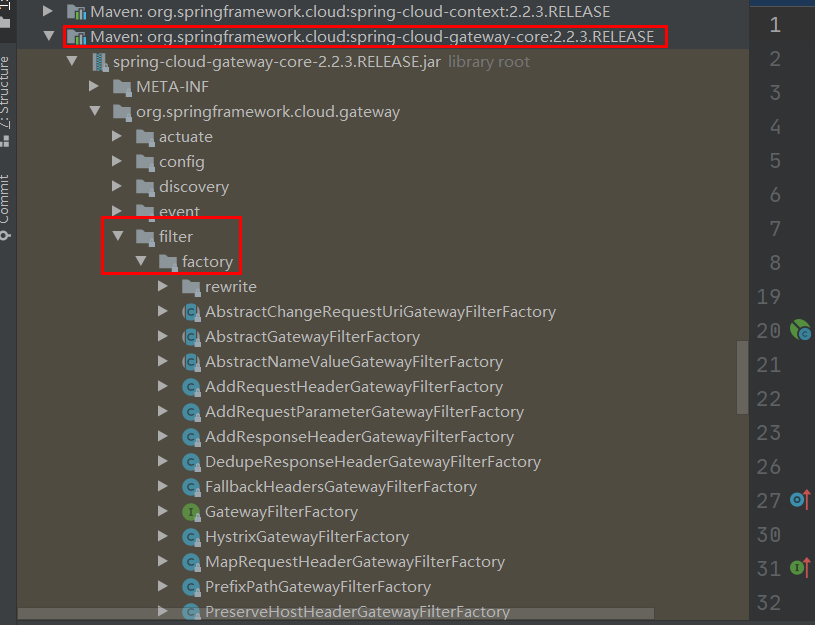The height and width of the screenshot is (625, 815).
Task: Click editor gutter line number 26
Action: pos(768,466)
